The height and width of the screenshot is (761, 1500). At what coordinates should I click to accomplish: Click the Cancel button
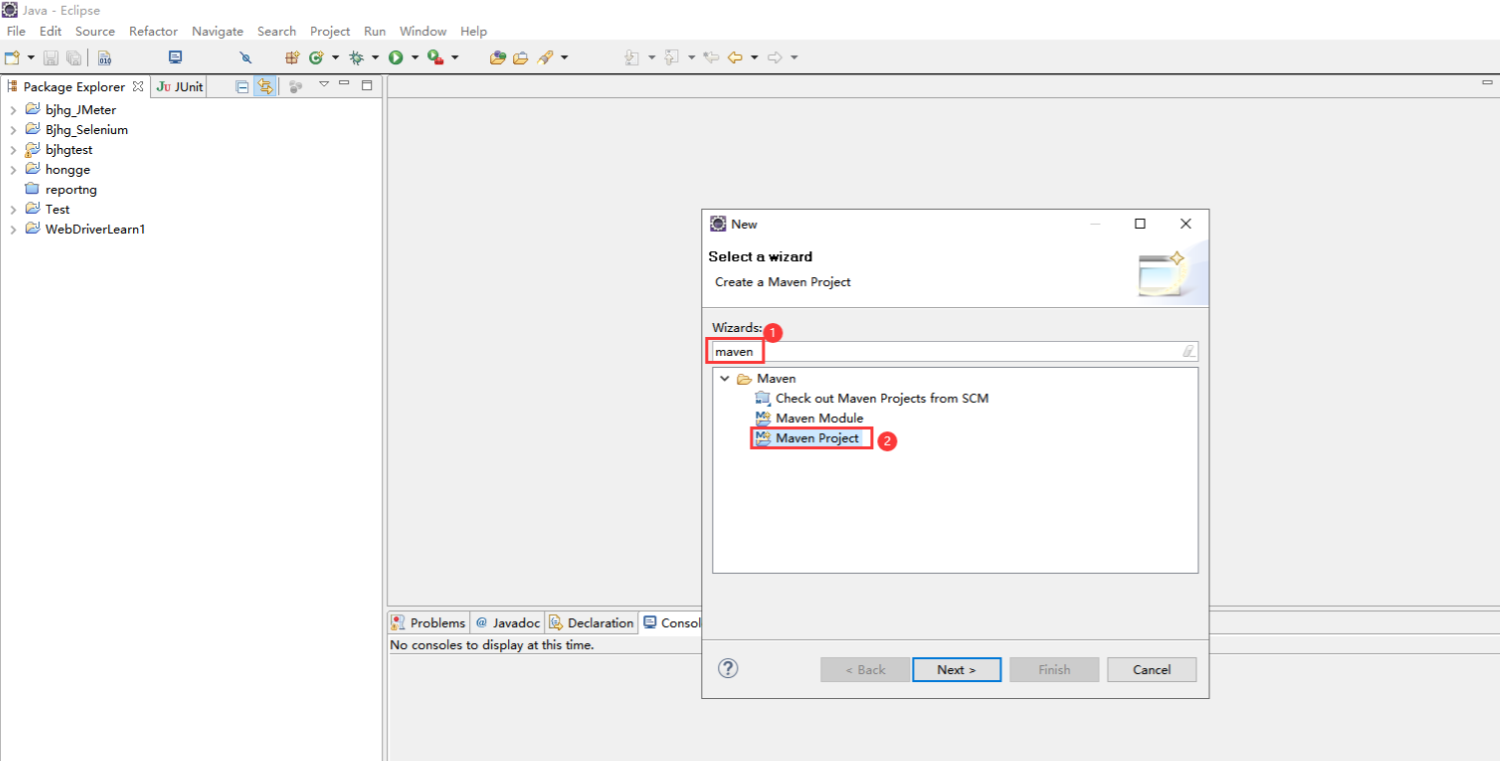click(x=1152, y=670)
